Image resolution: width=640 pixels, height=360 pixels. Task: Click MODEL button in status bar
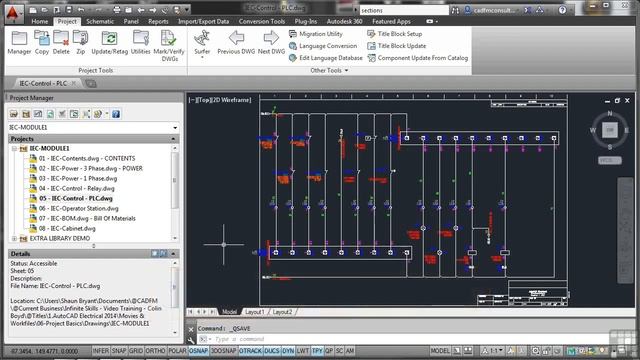tap(440, 351)
